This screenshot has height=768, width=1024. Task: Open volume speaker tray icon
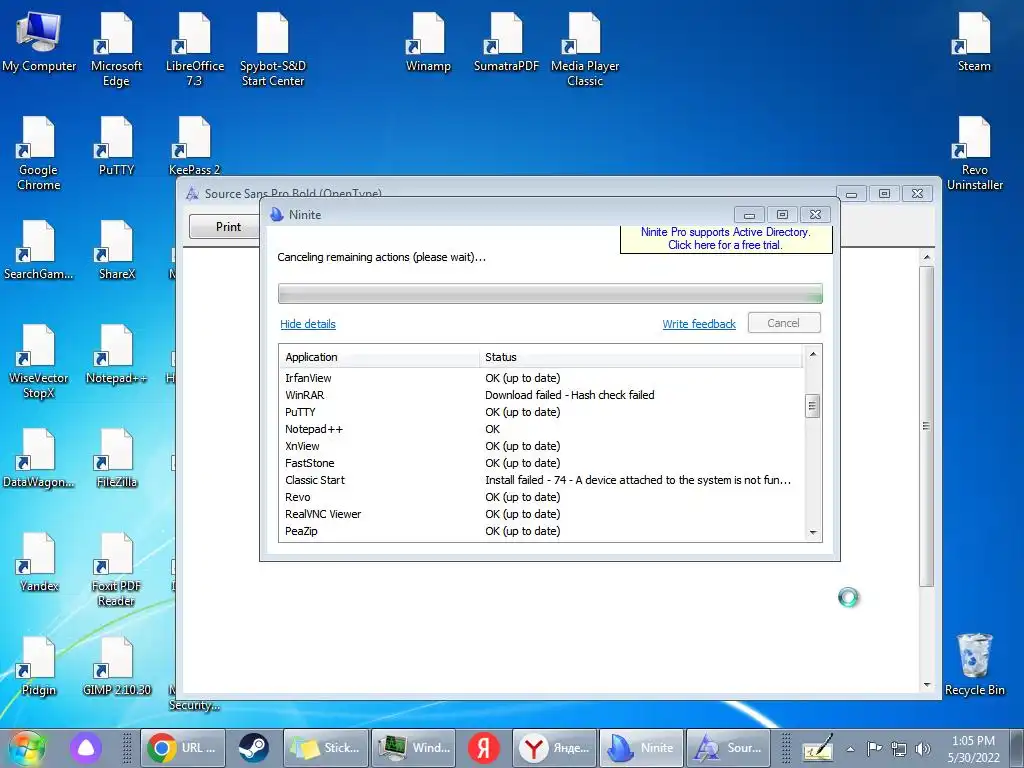[x=923, y=749]
